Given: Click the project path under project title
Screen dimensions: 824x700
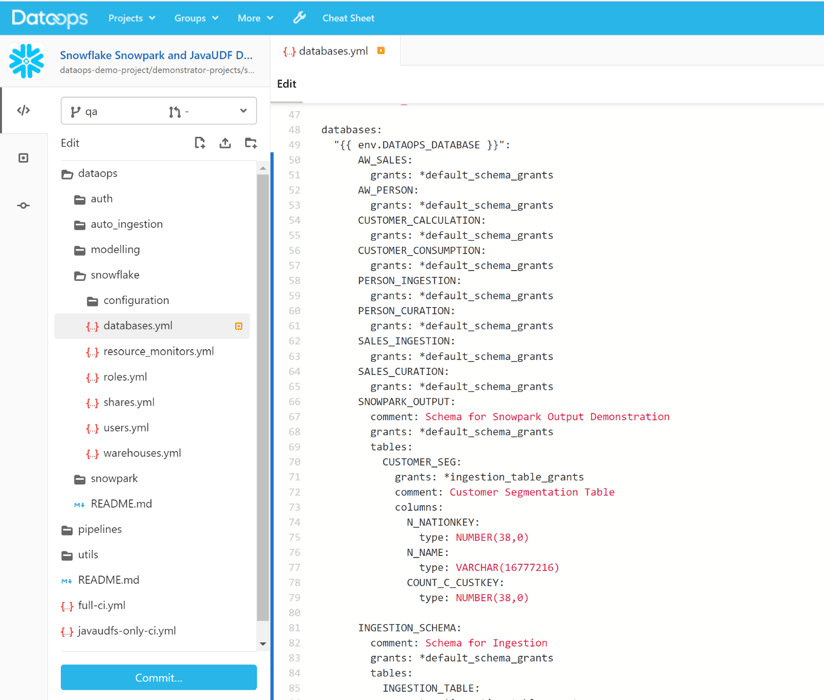Looking at the screenshot, I should pyautogui.click(x=157, y=70).
